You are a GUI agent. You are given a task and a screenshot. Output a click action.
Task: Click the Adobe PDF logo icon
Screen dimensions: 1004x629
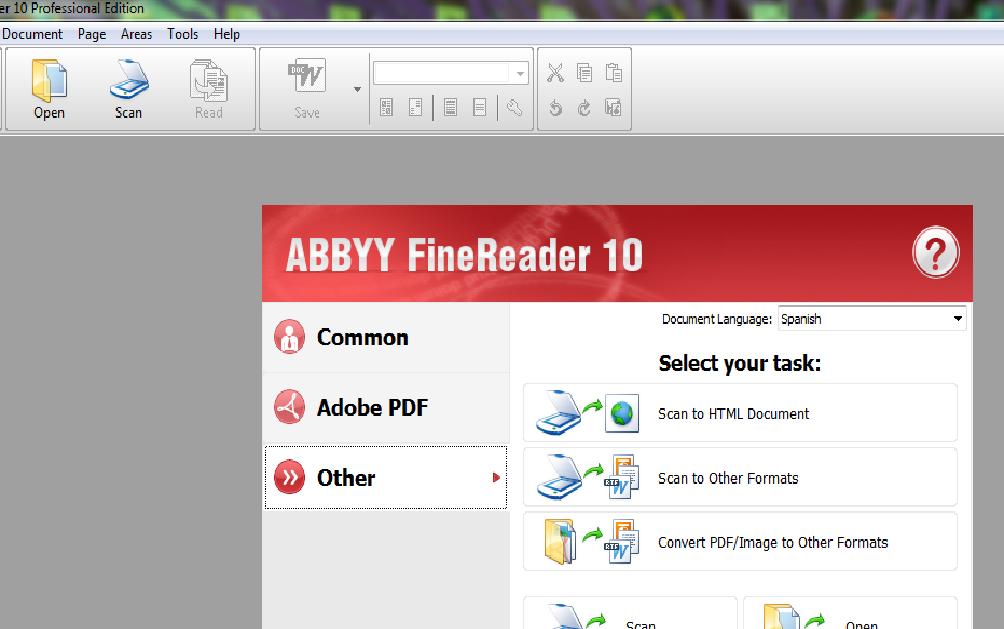289,407
